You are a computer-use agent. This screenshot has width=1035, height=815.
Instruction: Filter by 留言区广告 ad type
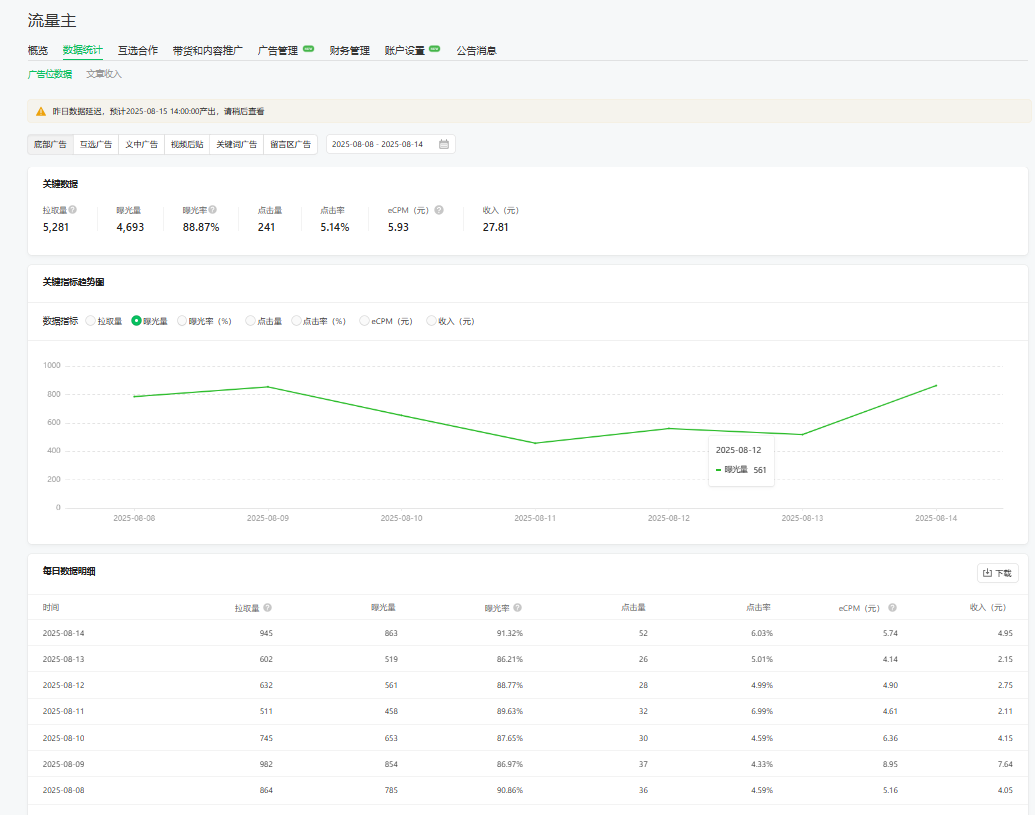290,145
